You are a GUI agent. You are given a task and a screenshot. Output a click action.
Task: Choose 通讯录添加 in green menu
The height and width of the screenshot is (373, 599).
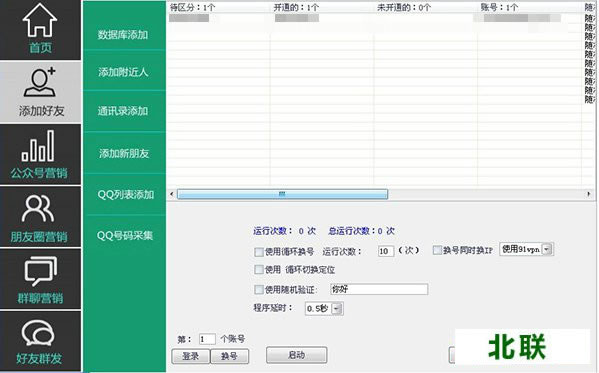click(123, 111)
